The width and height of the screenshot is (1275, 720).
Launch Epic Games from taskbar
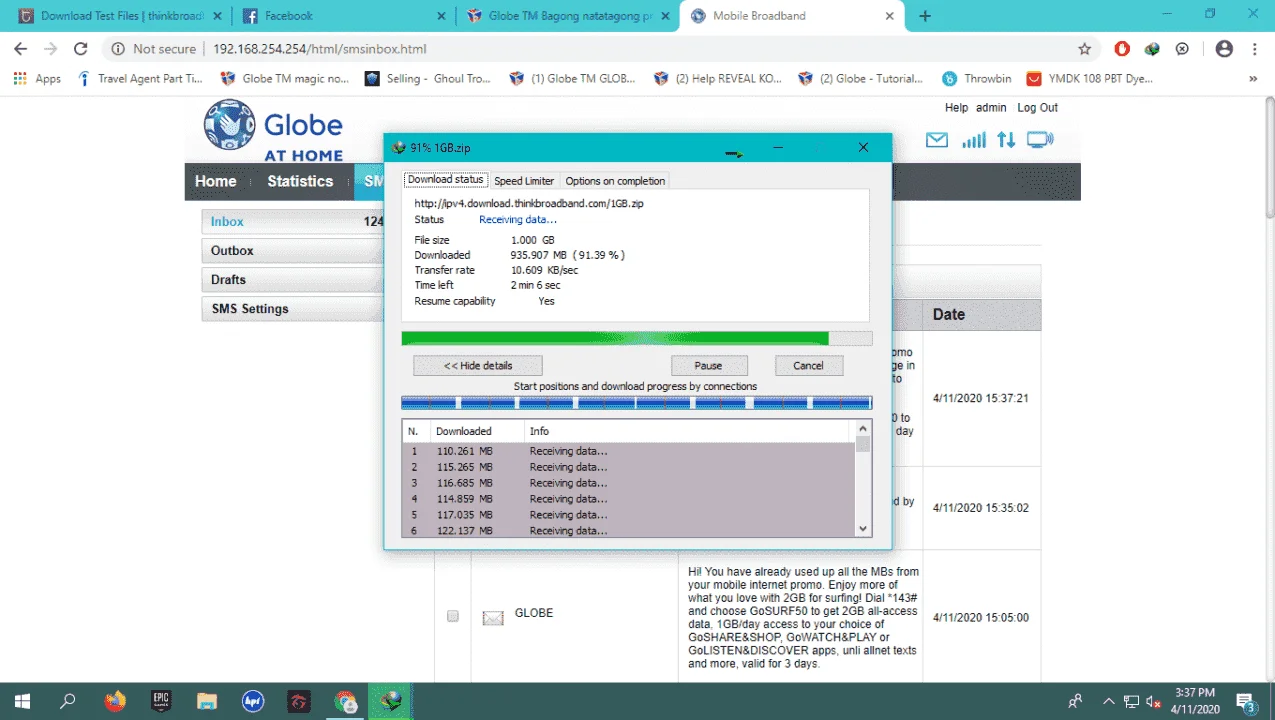click(161, 702)
